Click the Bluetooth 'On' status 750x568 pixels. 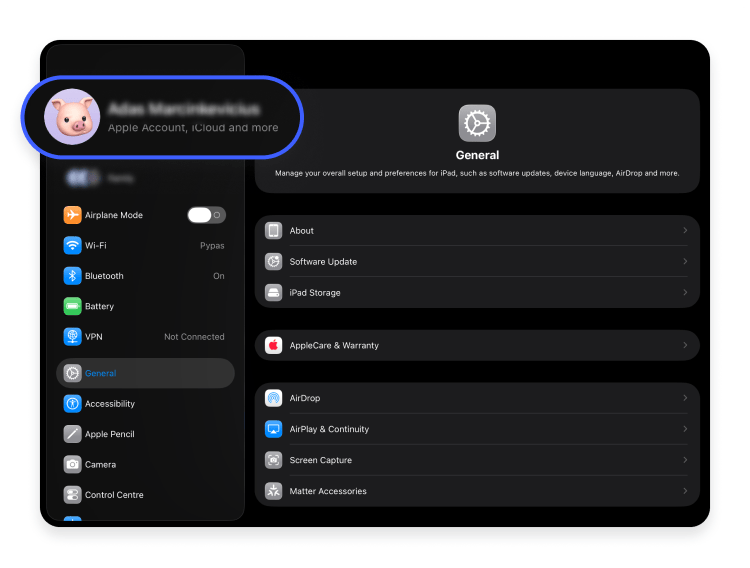219,276
